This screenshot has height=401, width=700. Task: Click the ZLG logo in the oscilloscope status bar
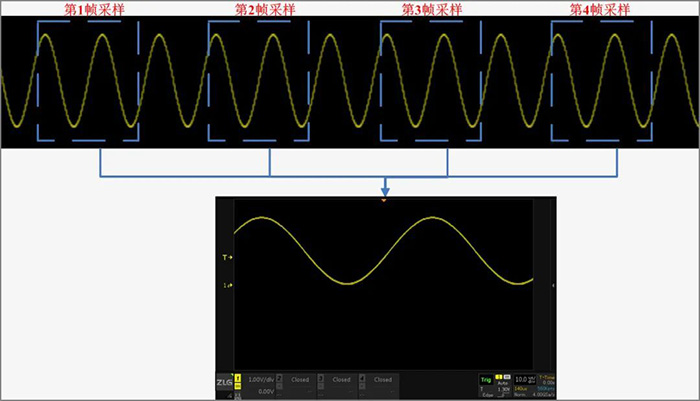(x=225, y=382)
